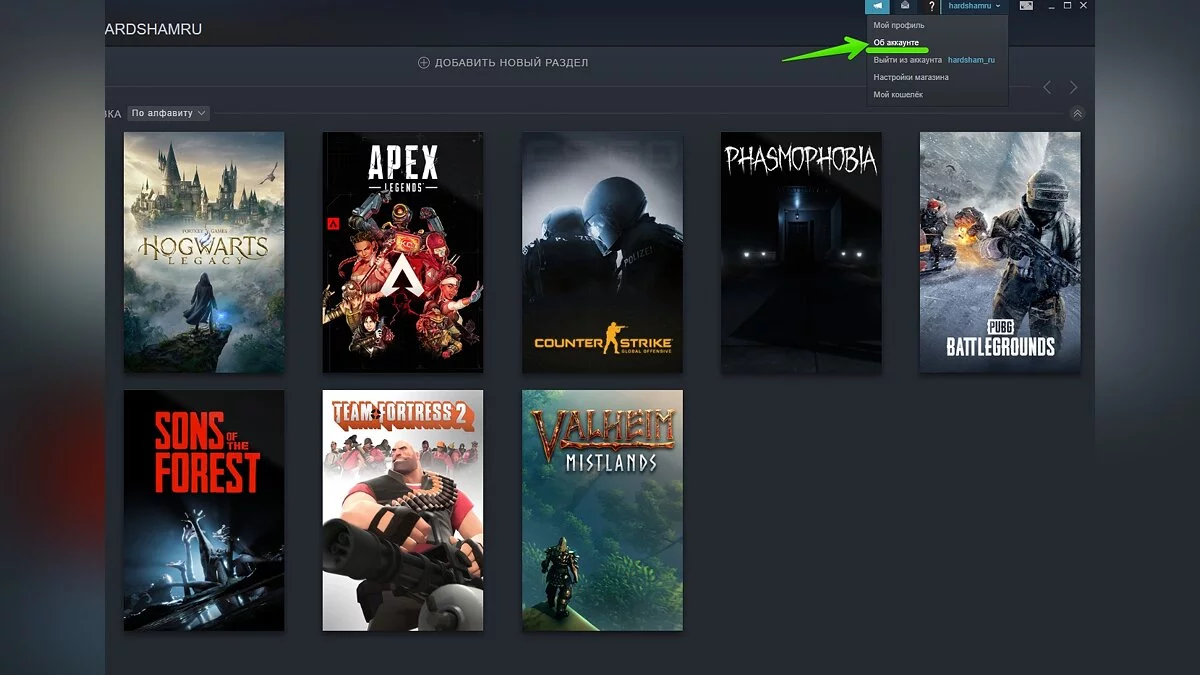Open Мой кошелёк menu entry
The height and width of the screenshot is (675, 1200).
(x=898, y=94)
